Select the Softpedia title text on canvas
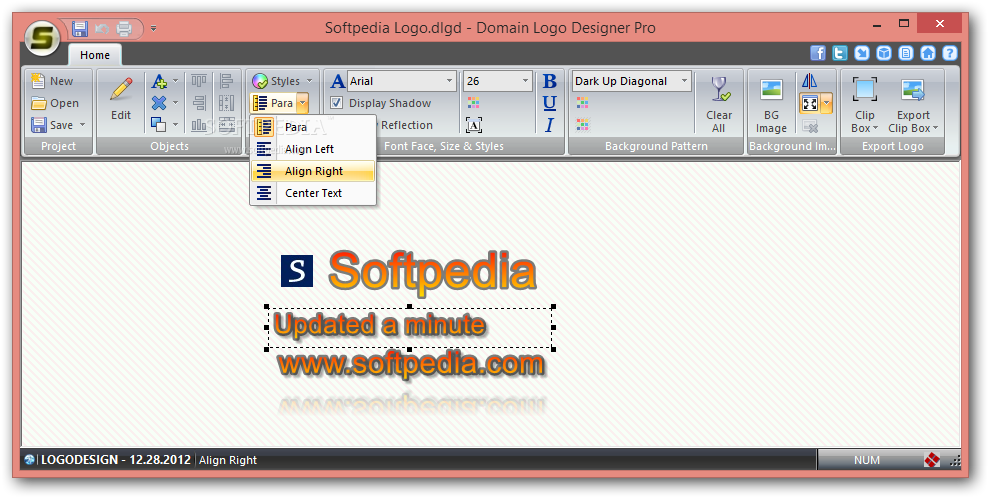This screenshot has width=989, height=498. [432, 272]
